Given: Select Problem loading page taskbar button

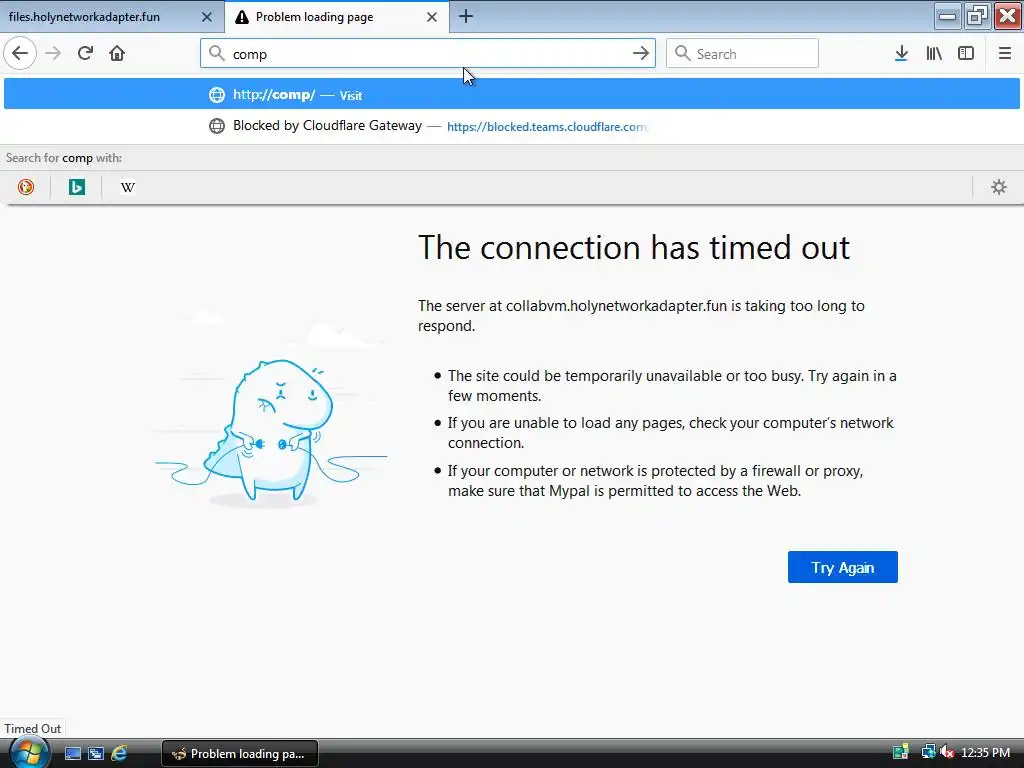Looking at the screenshot, I should click(240, 754).
